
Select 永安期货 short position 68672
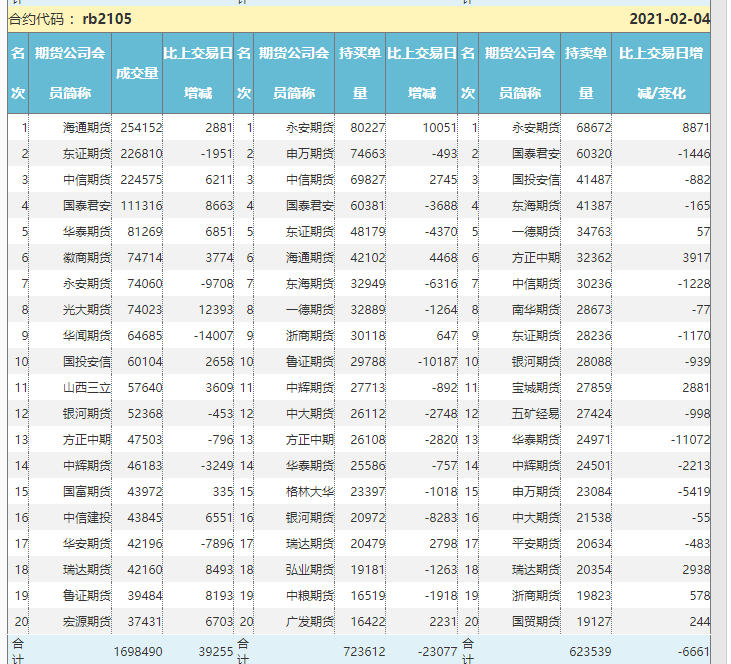[593, 128]
